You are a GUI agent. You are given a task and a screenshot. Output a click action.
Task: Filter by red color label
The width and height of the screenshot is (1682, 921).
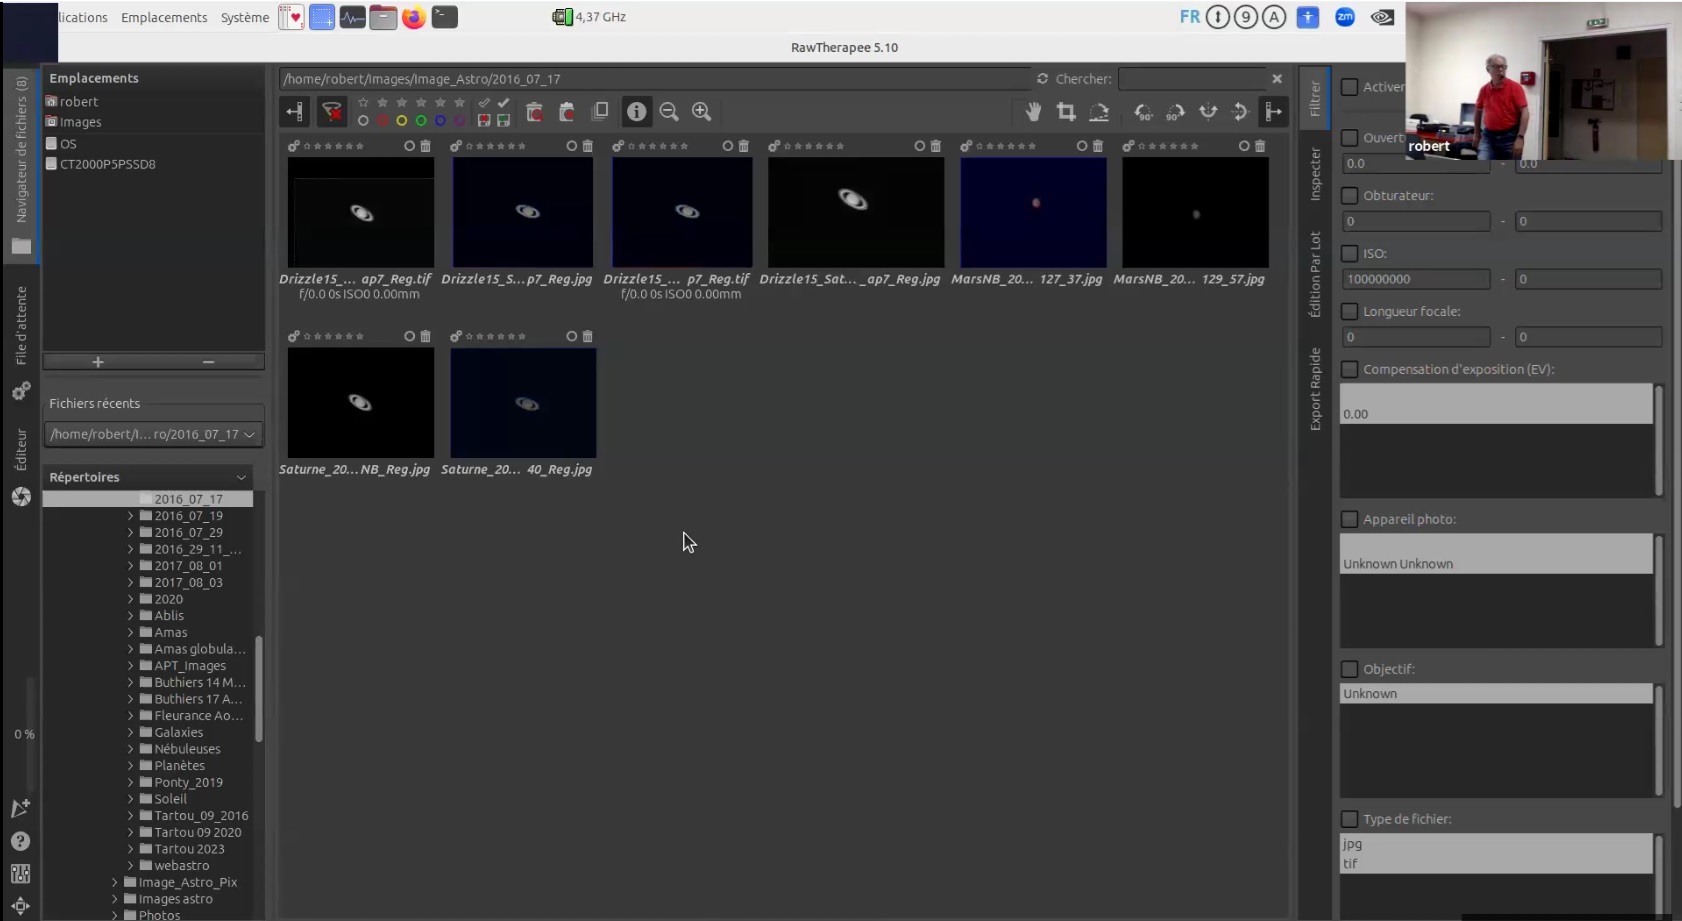coord(382,121)
